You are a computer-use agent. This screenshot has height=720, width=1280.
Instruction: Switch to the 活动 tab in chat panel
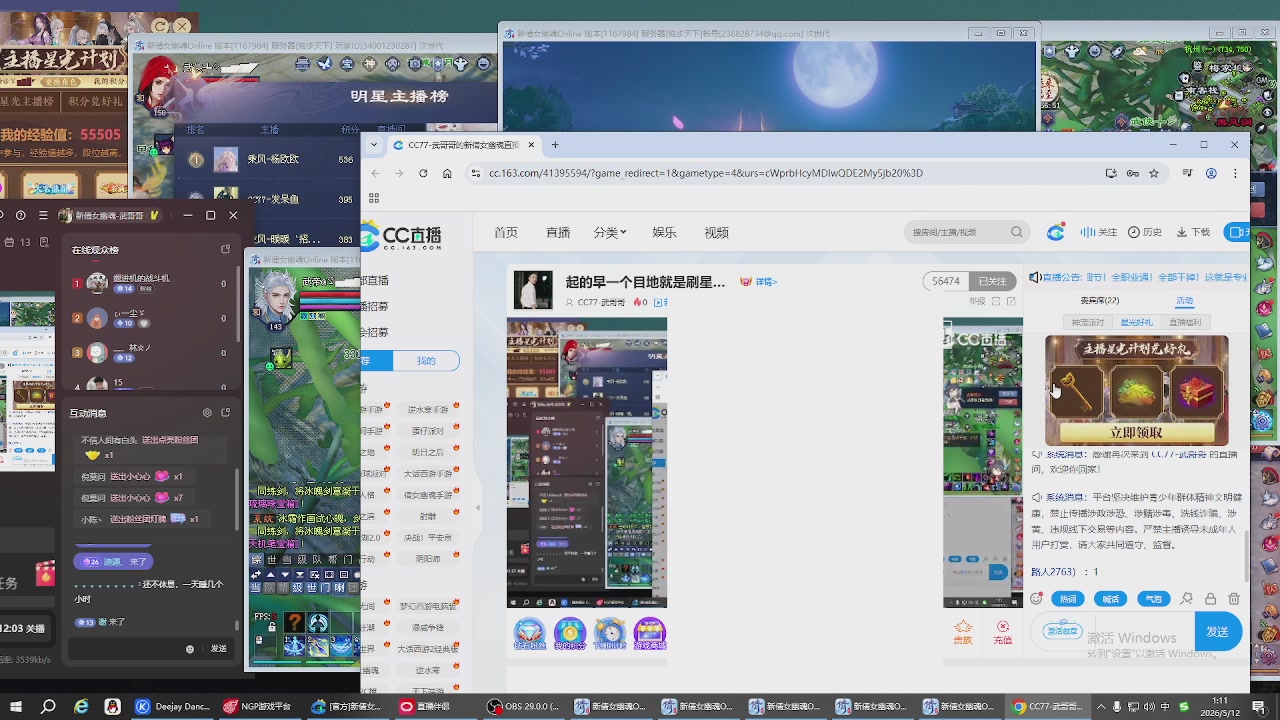(1185, 301)
